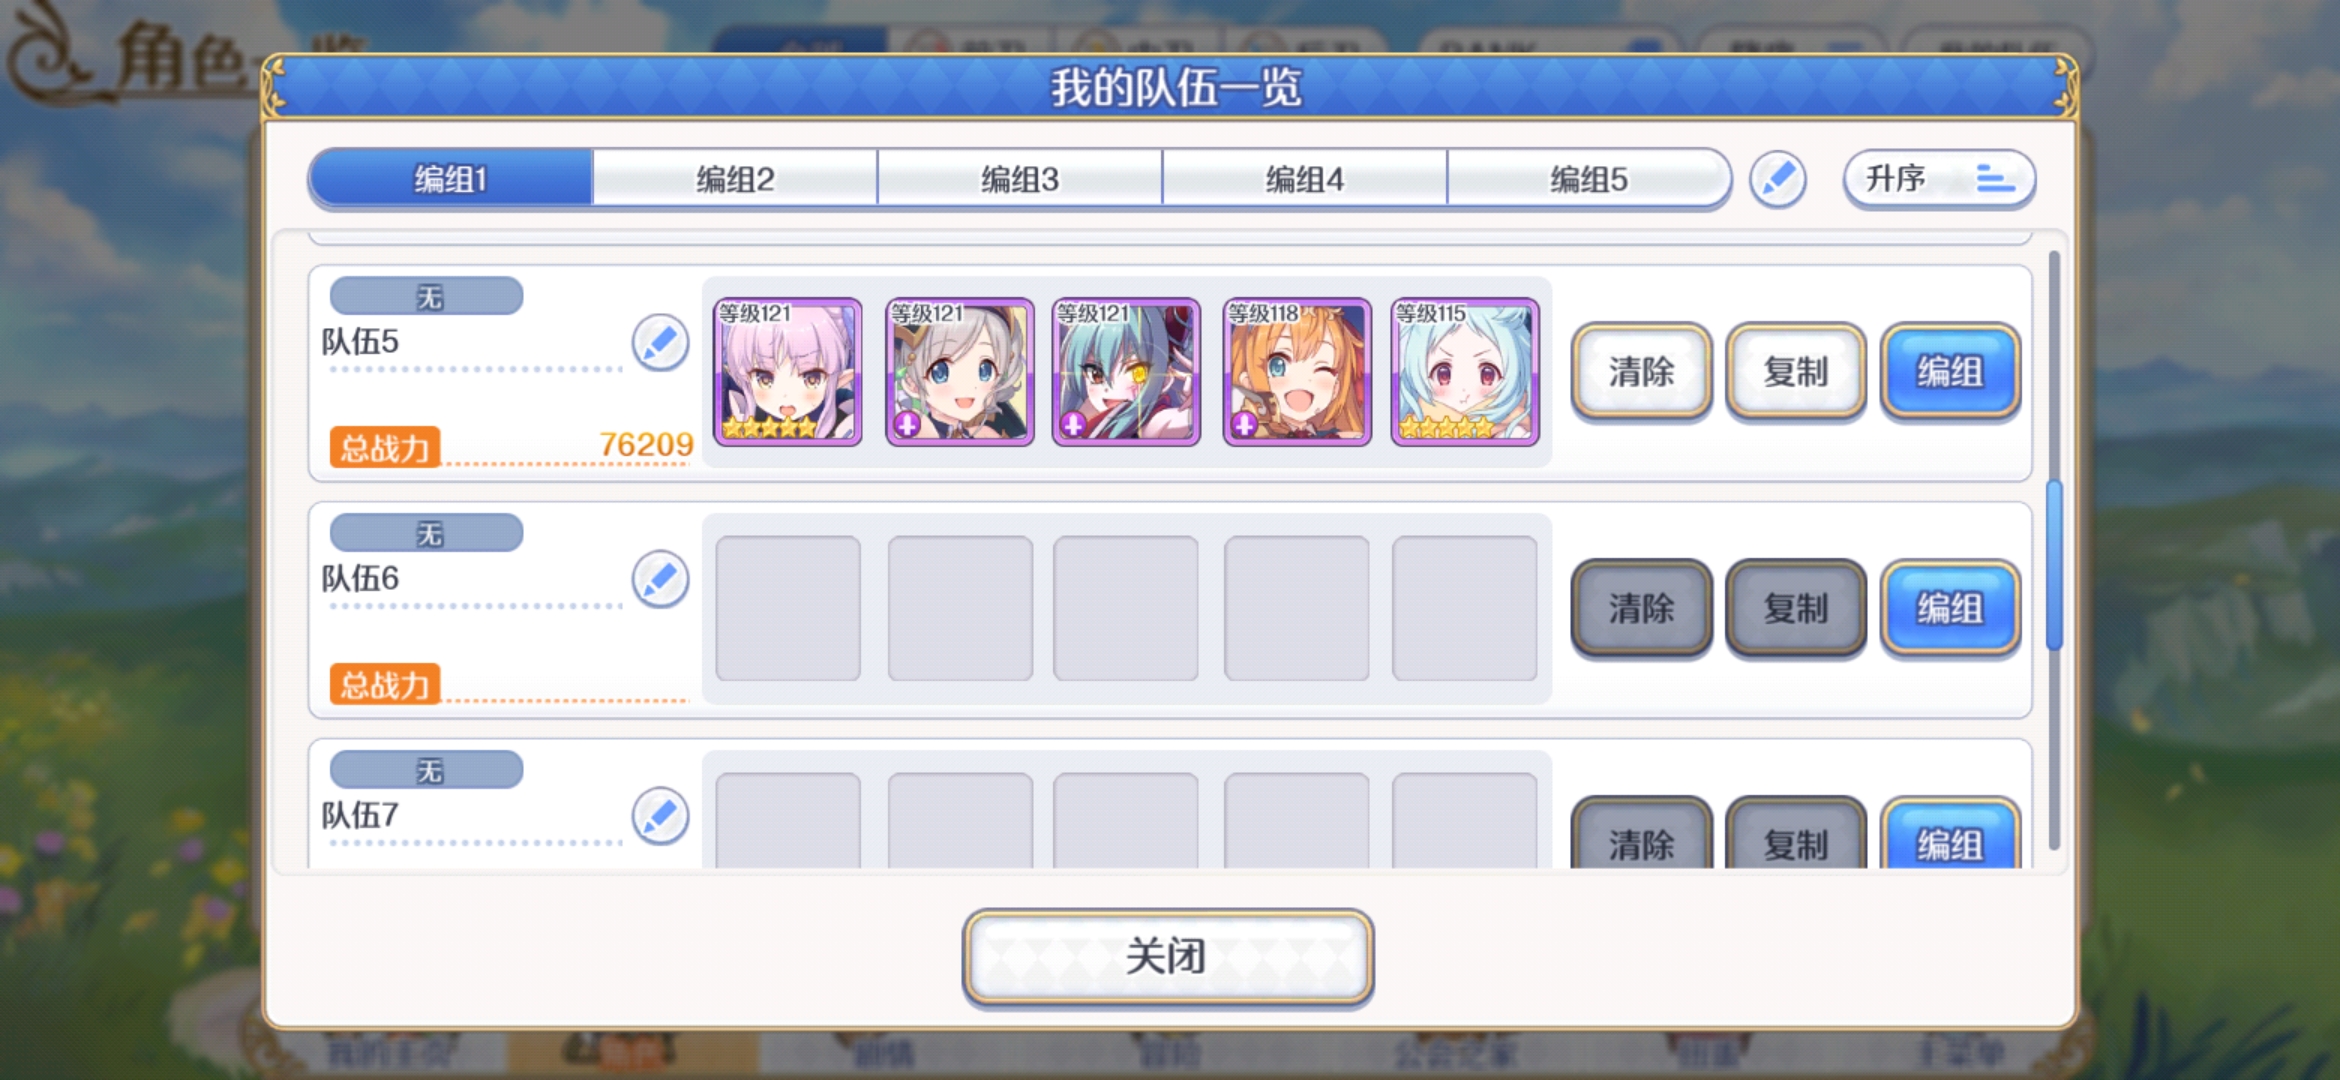This screenshot has height=1080, width=2340.
Task: Click the pencil icon next to 队伍7
Action: click(x=660, y=816)
